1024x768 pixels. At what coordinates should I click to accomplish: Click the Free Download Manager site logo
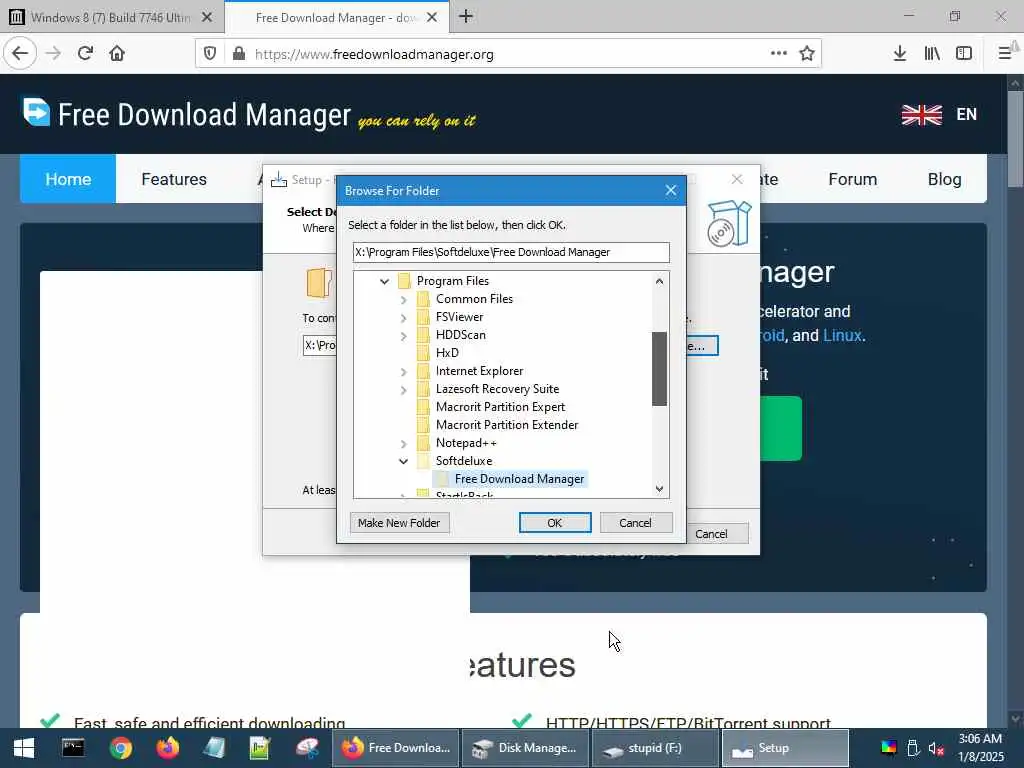click(187, 114)
